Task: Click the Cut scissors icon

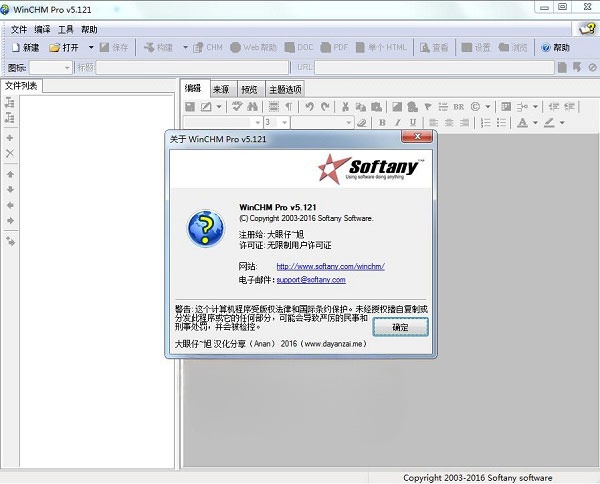Action: 345,106
